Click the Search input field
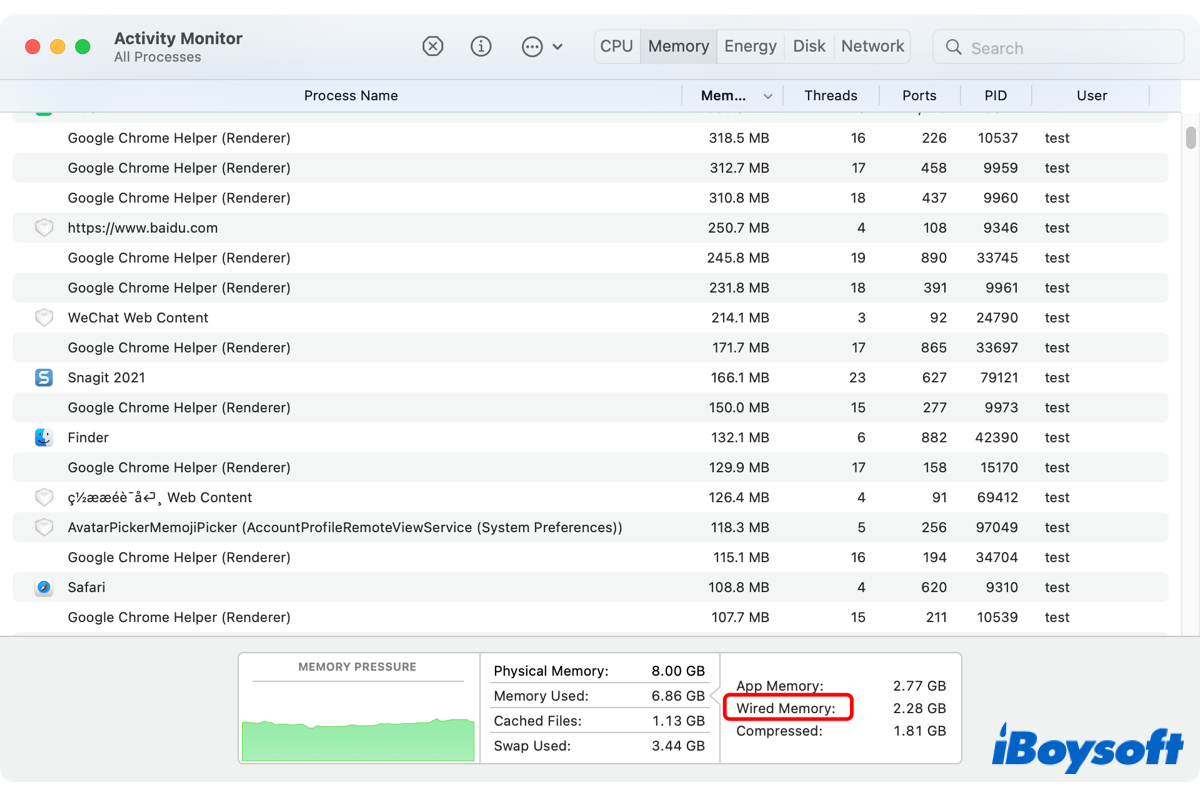Image resolution: width=1200 pixels, height=800 pixels. tap(1060, 48)
